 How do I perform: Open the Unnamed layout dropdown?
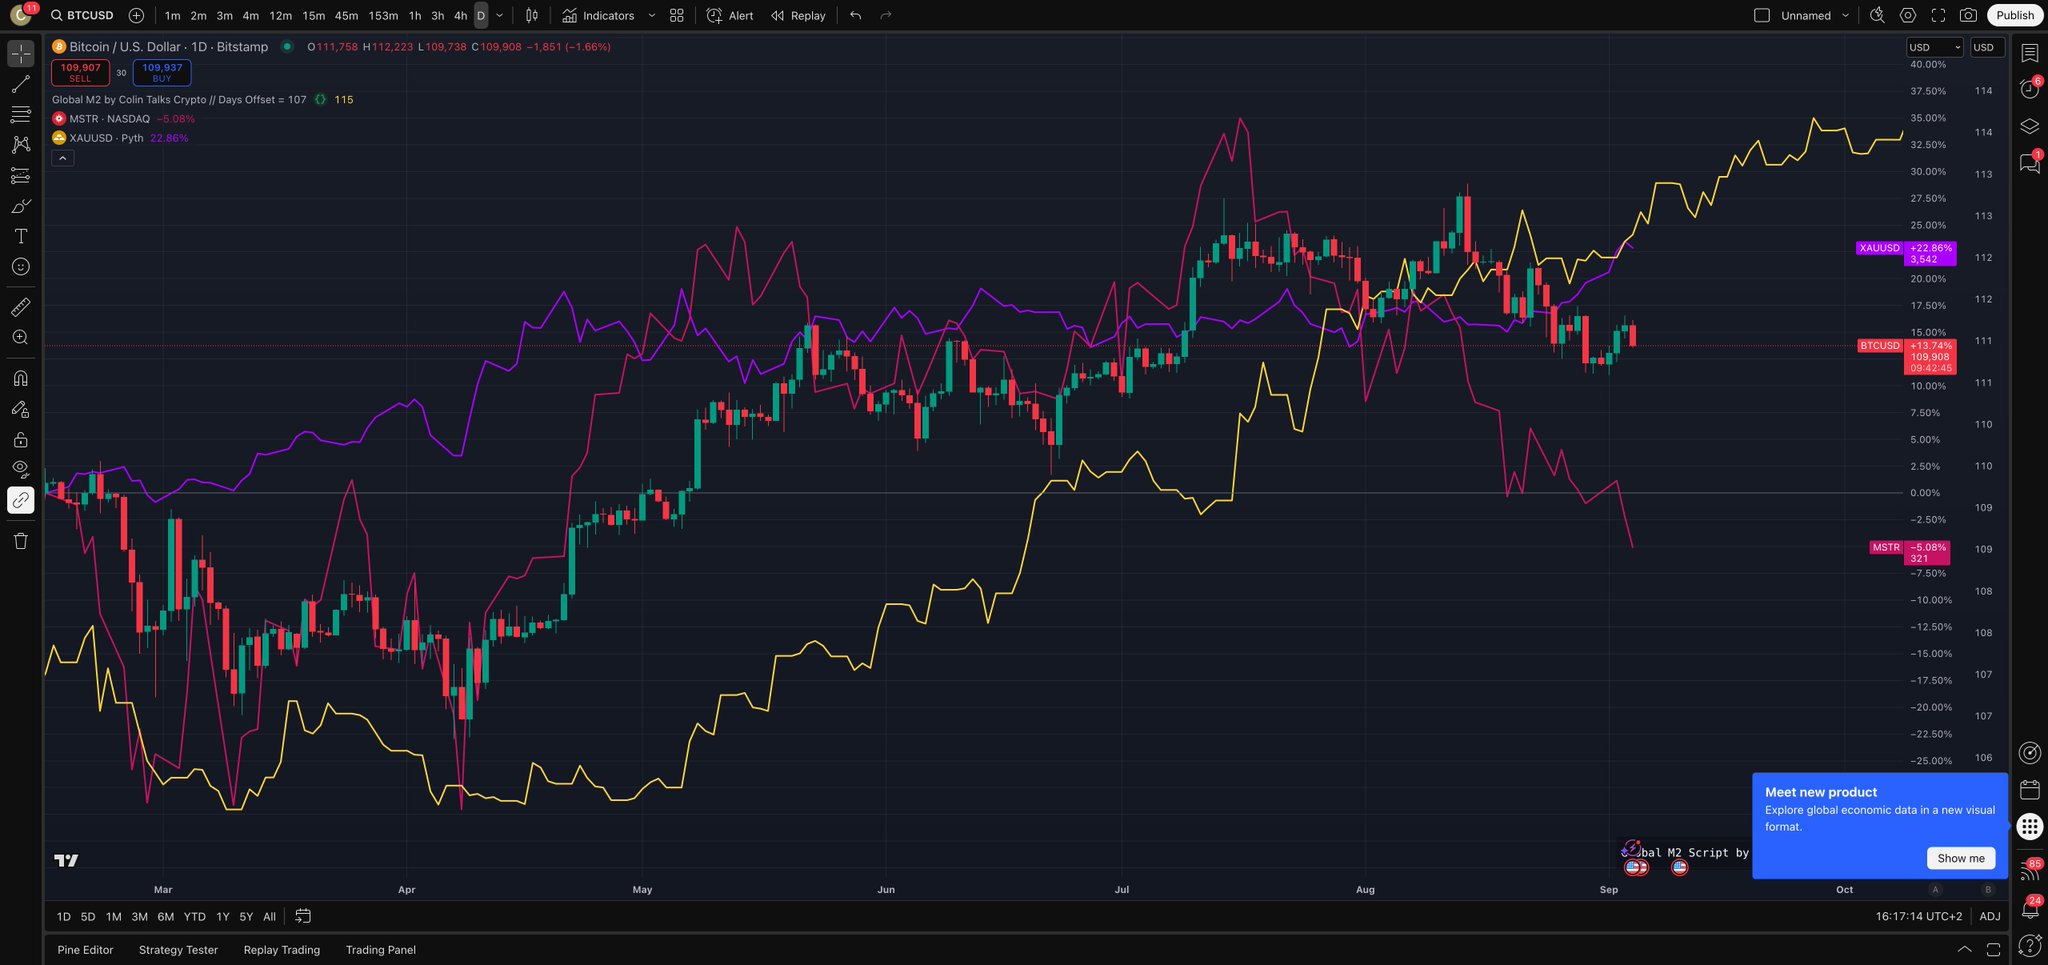point(1845,16)
